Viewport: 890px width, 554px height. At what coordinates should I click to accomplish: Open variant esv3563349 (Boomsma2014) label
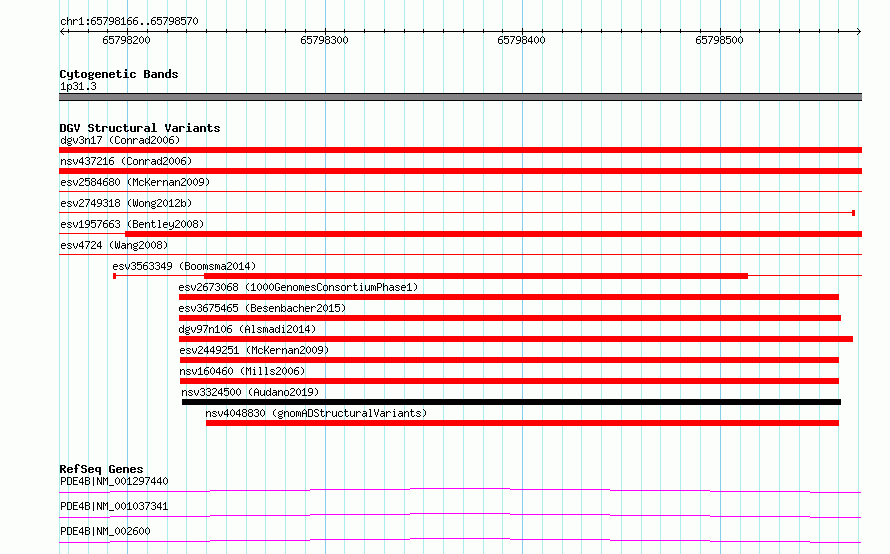pos(184,266)
